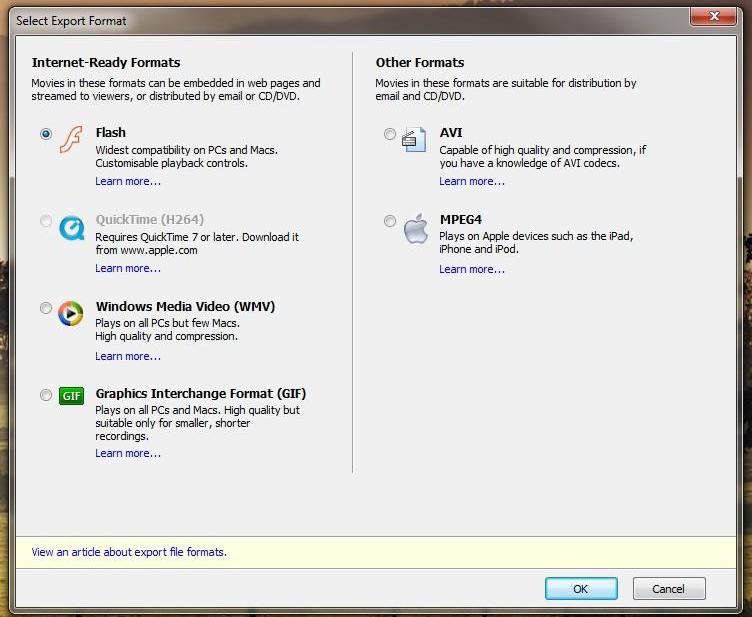Select the MPEG4 radio button
Image resolution: width=752 pixels, height=617 pixels.
[x=390, y=221]
